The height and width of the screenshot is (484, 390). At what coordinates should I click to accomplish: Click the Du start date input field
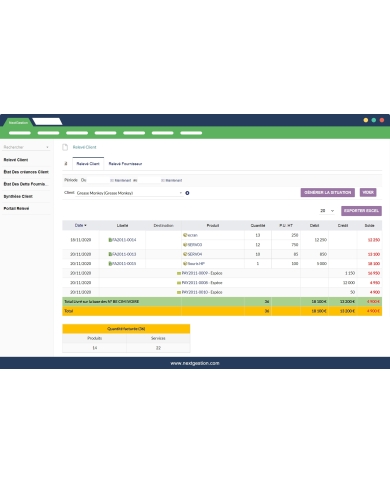[98, 180]
